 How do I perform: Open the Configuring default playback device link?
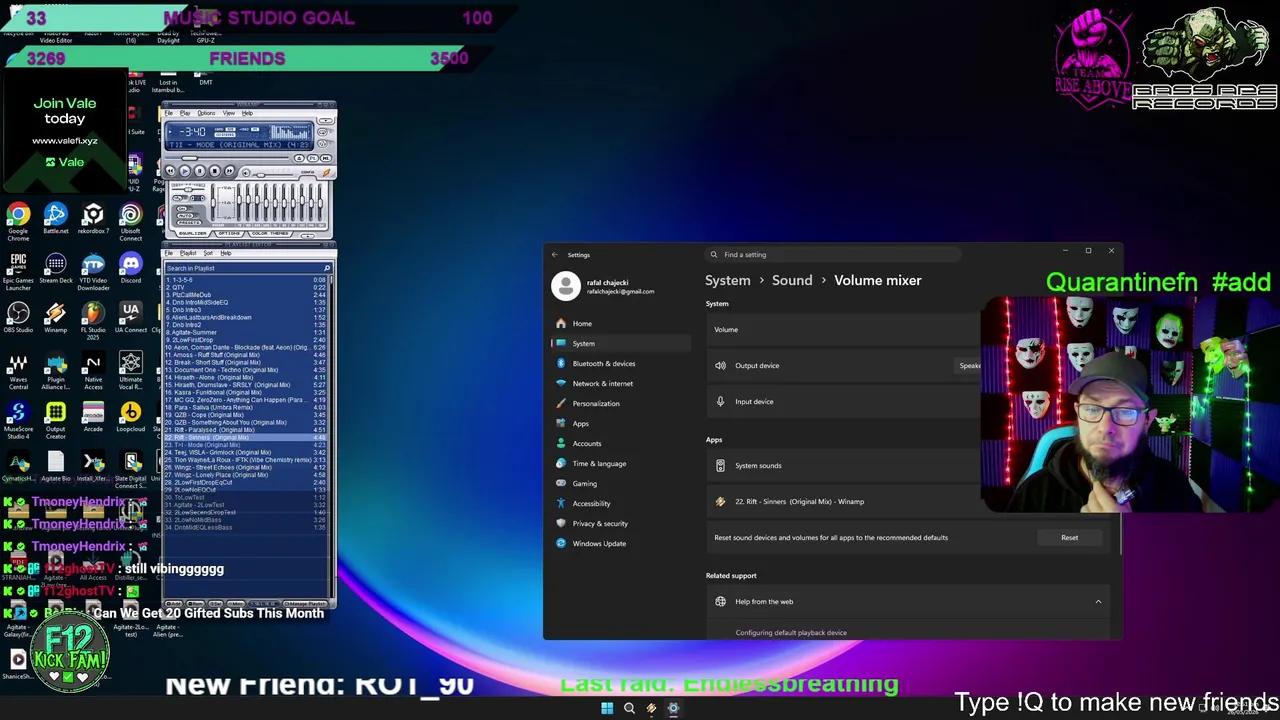tap(791, 633)
